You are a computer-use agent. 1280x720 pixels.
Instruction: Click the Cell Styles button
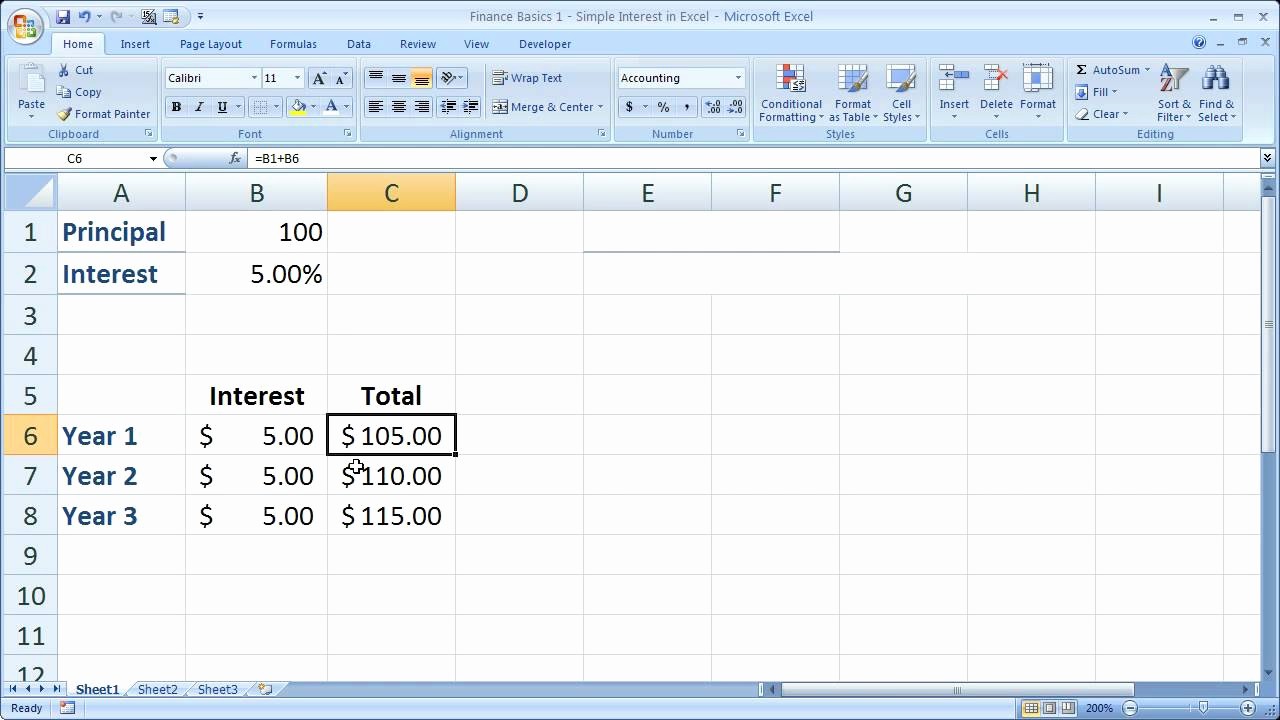click(901, 93)
